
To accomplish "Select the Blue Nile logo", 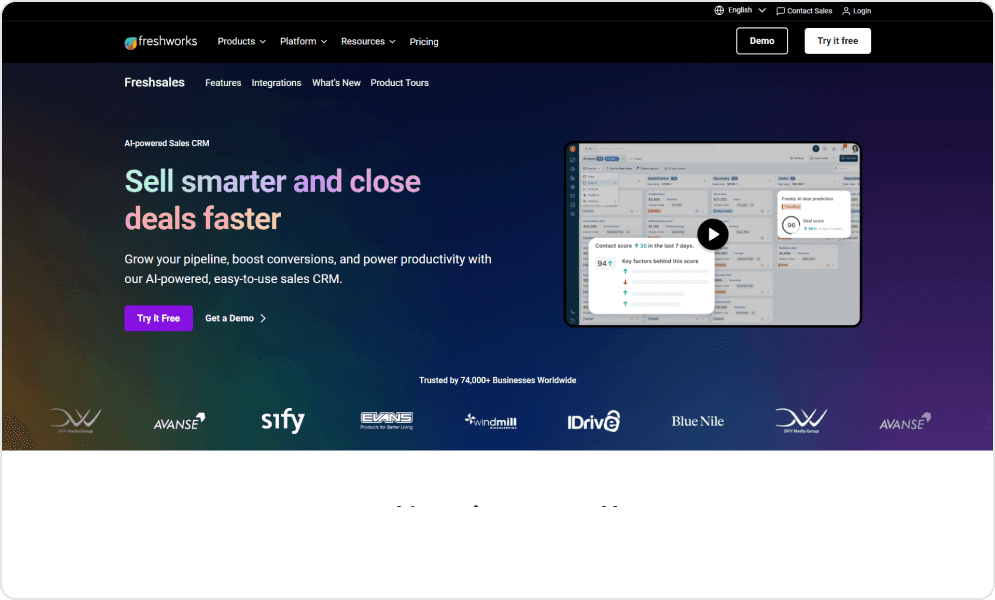I will [x=697, y=420].
